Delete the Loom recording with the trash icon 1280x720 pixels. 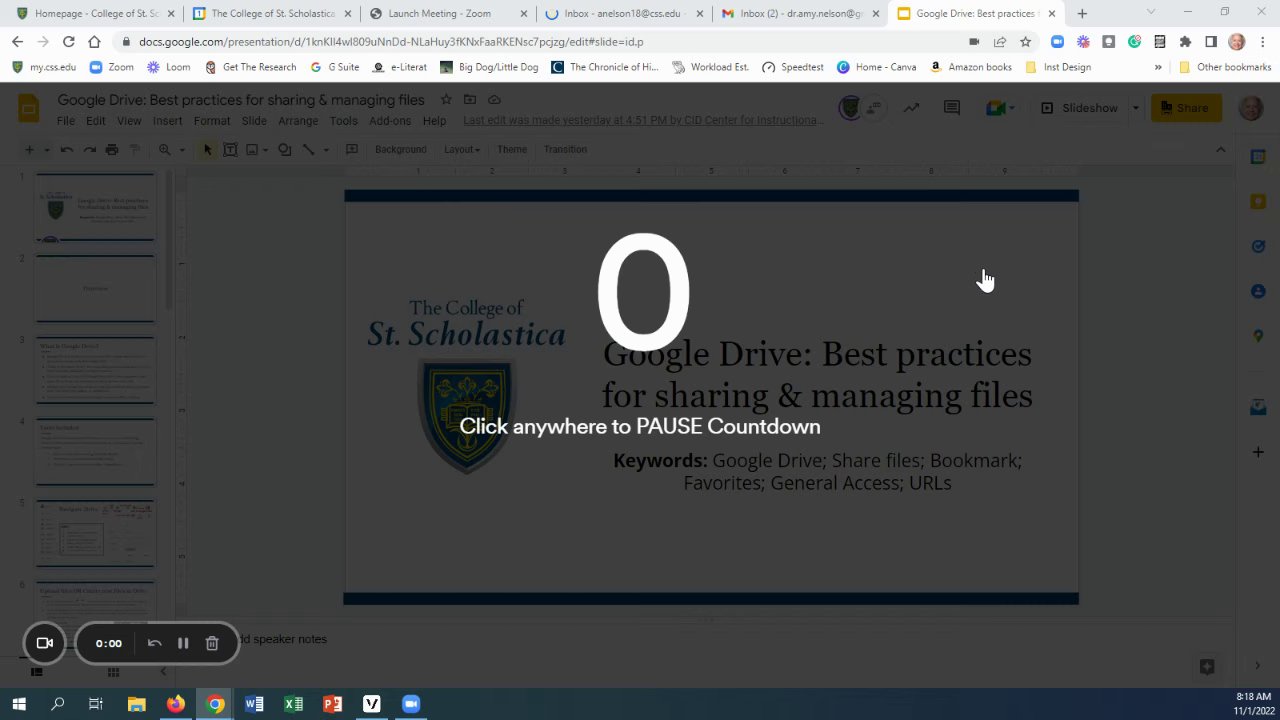point(212,643)
